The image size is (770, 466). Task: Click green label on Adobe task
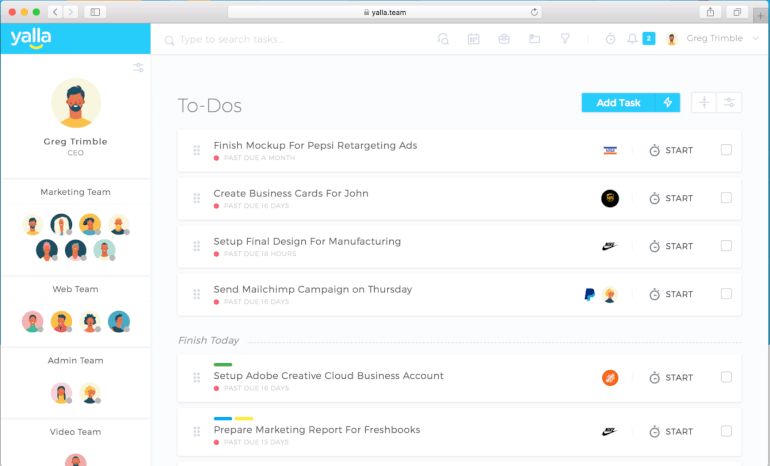click(x=223, y=364)
